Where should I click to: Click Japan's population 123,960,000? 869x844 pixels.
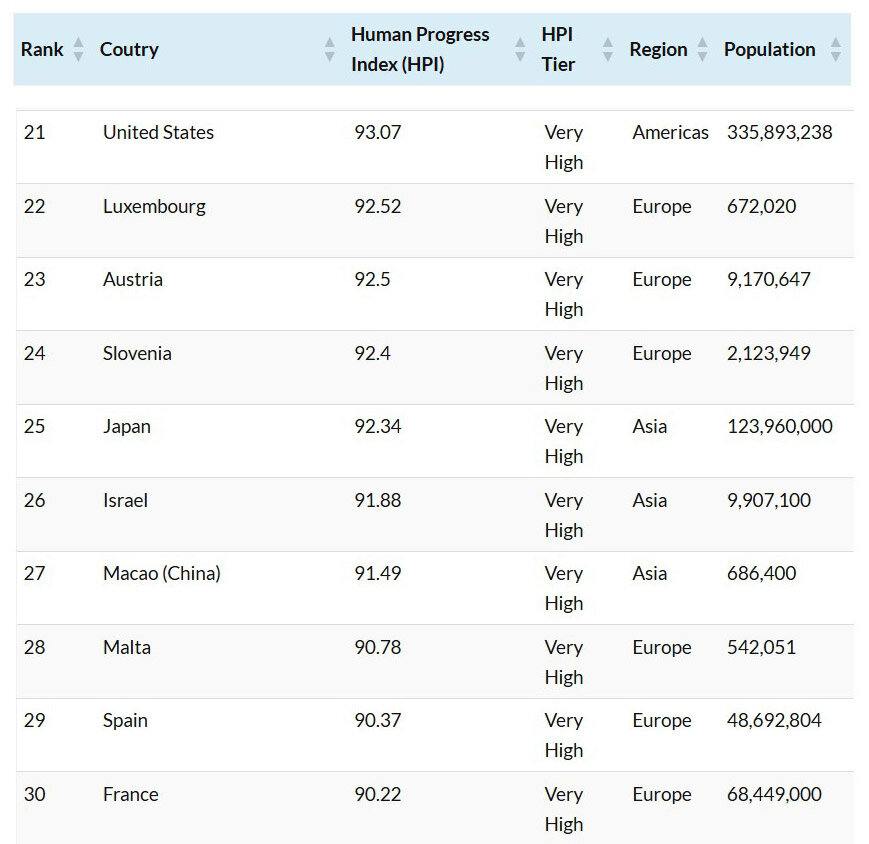pyautogui.click(x=780, y=426)
